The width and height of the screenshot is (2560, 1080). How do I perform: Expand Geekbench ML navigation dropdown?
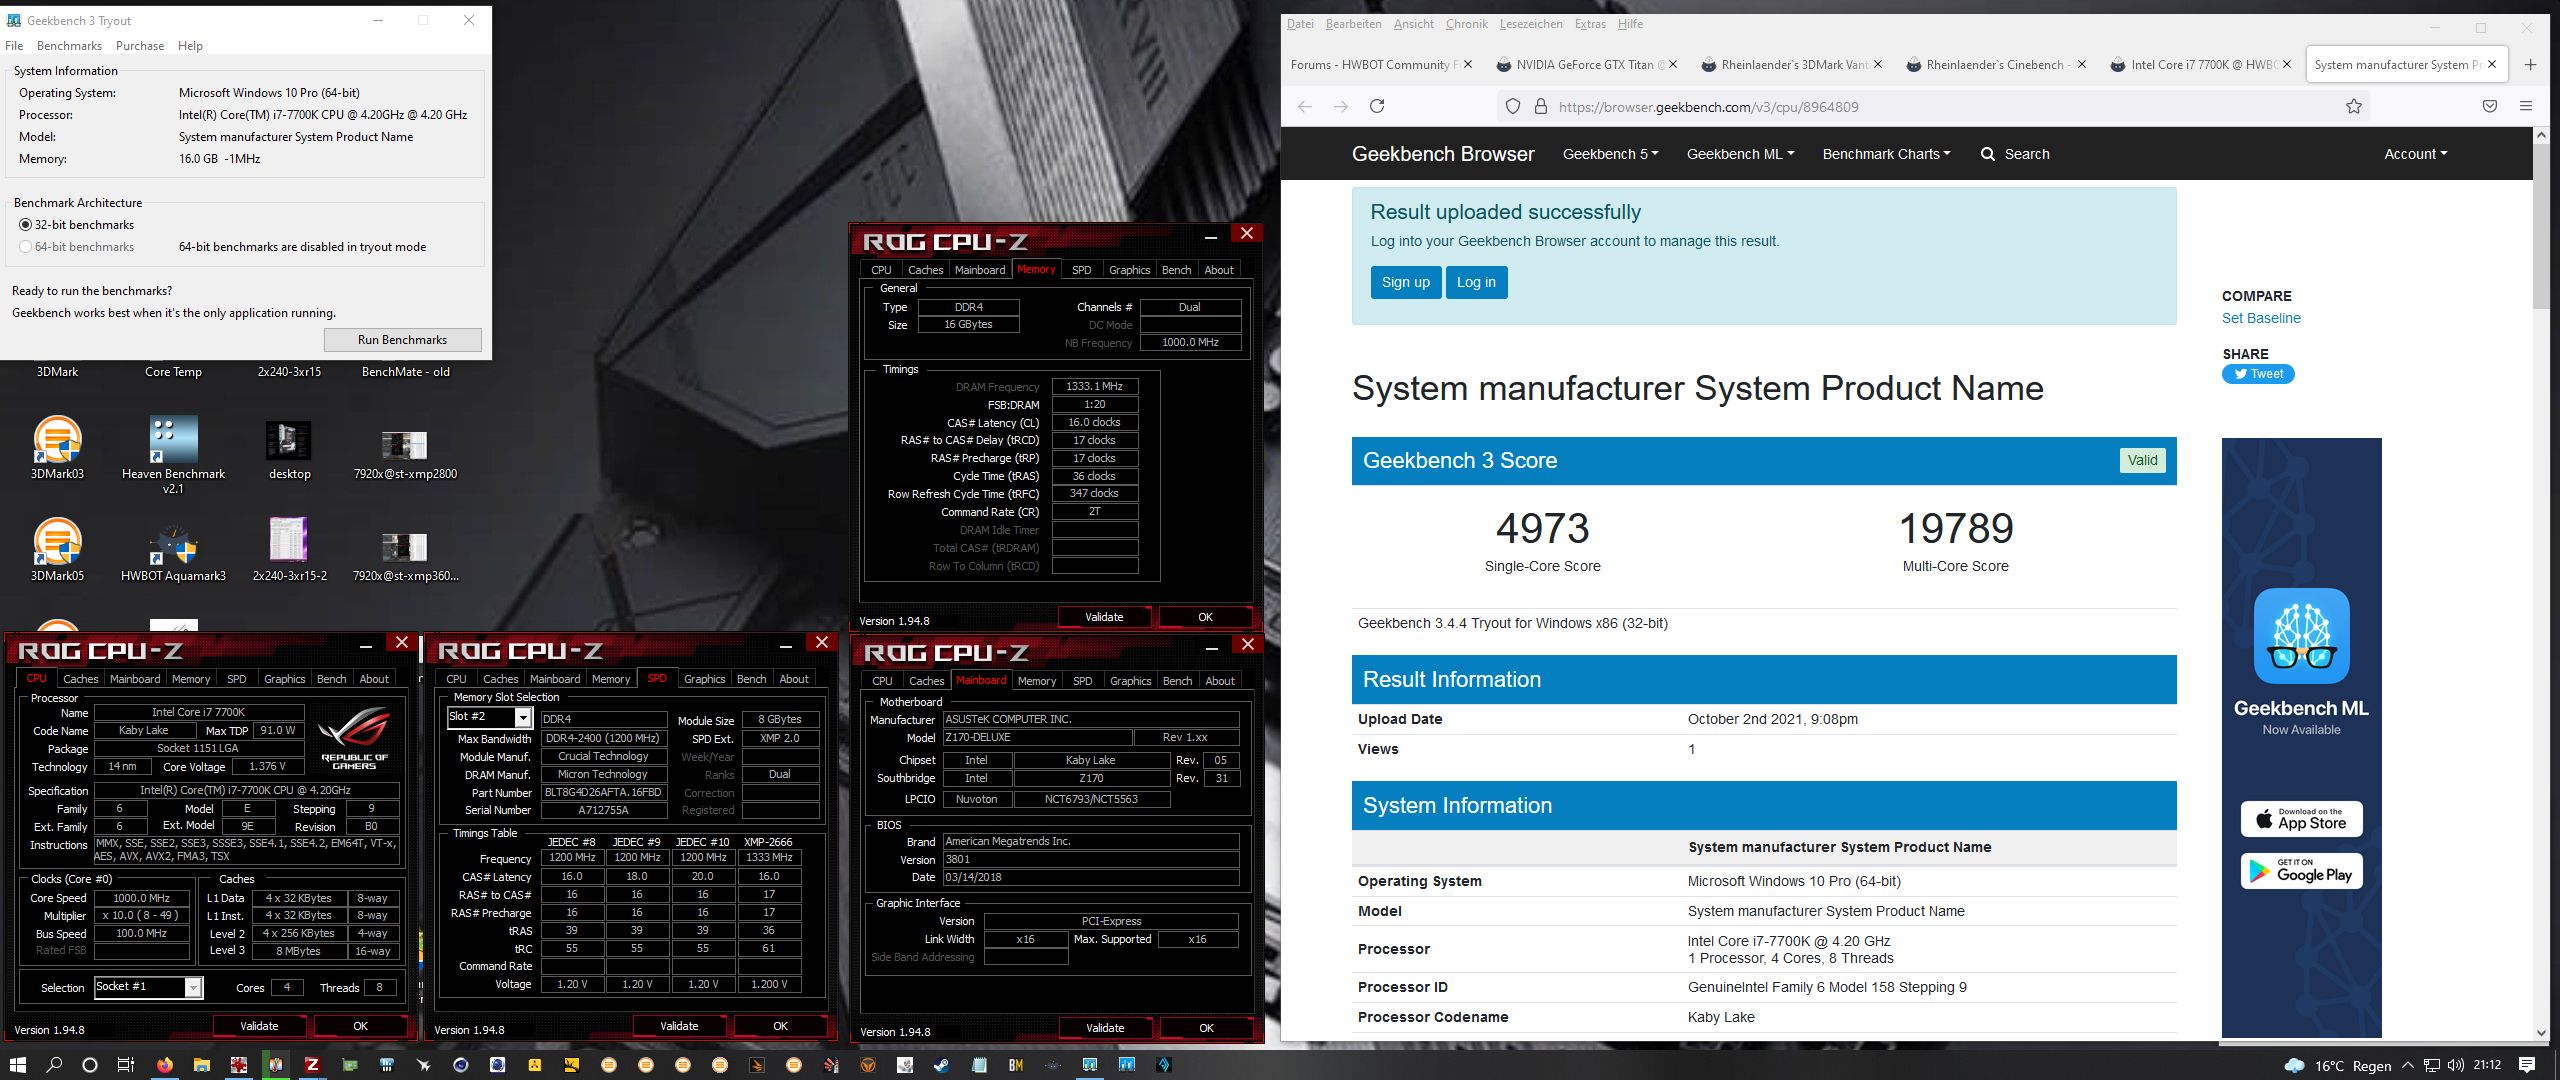[x=1740, y=154]
